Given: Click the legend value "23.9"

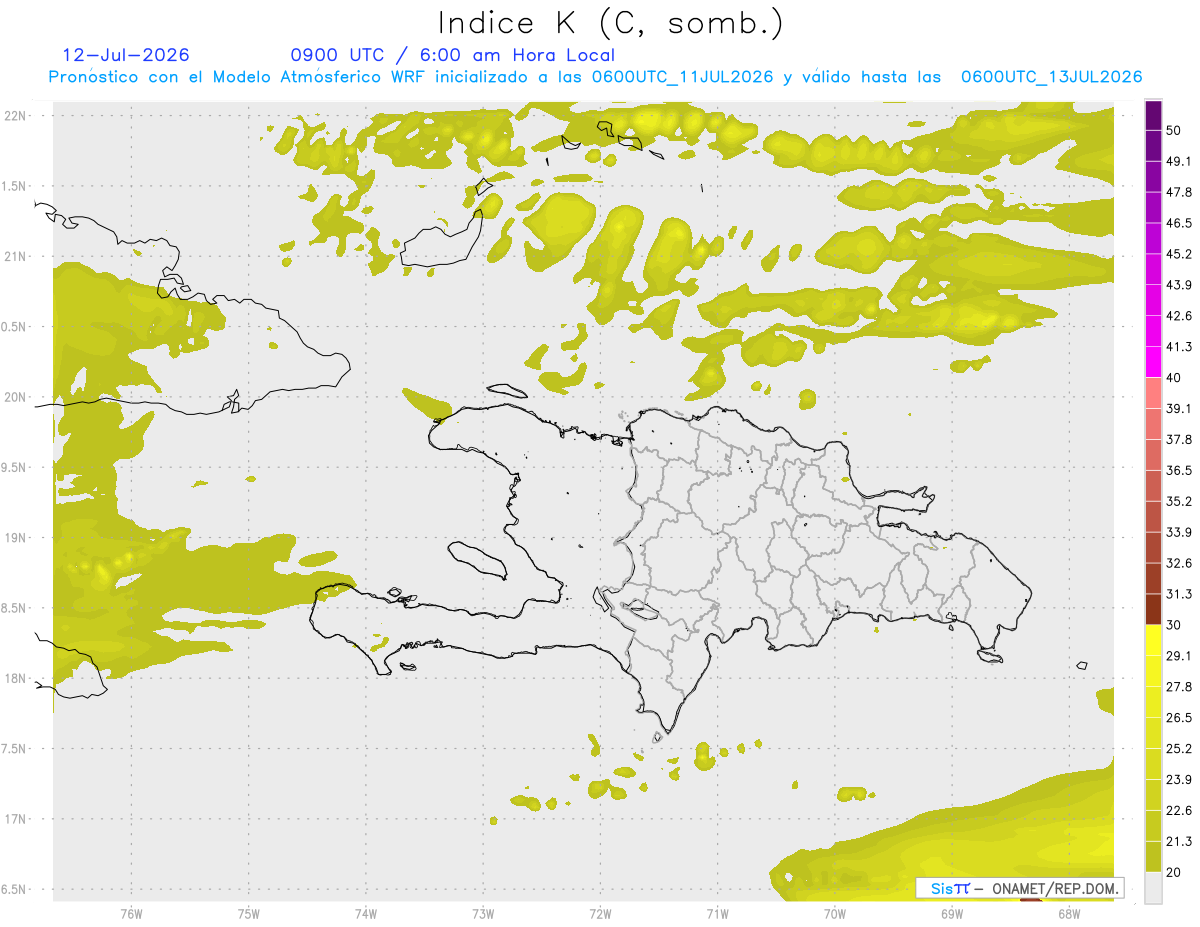Looking at the screenshot, I should pyautogui.click(x=1179, y=780).
